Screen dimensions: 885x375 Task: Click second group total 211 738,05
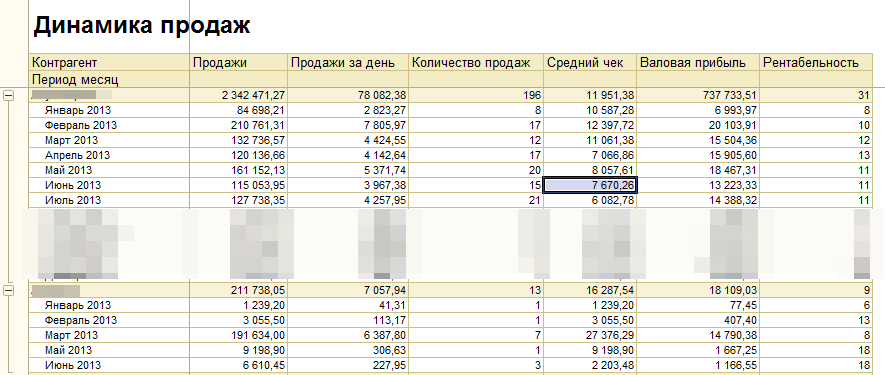coord(259,290)
